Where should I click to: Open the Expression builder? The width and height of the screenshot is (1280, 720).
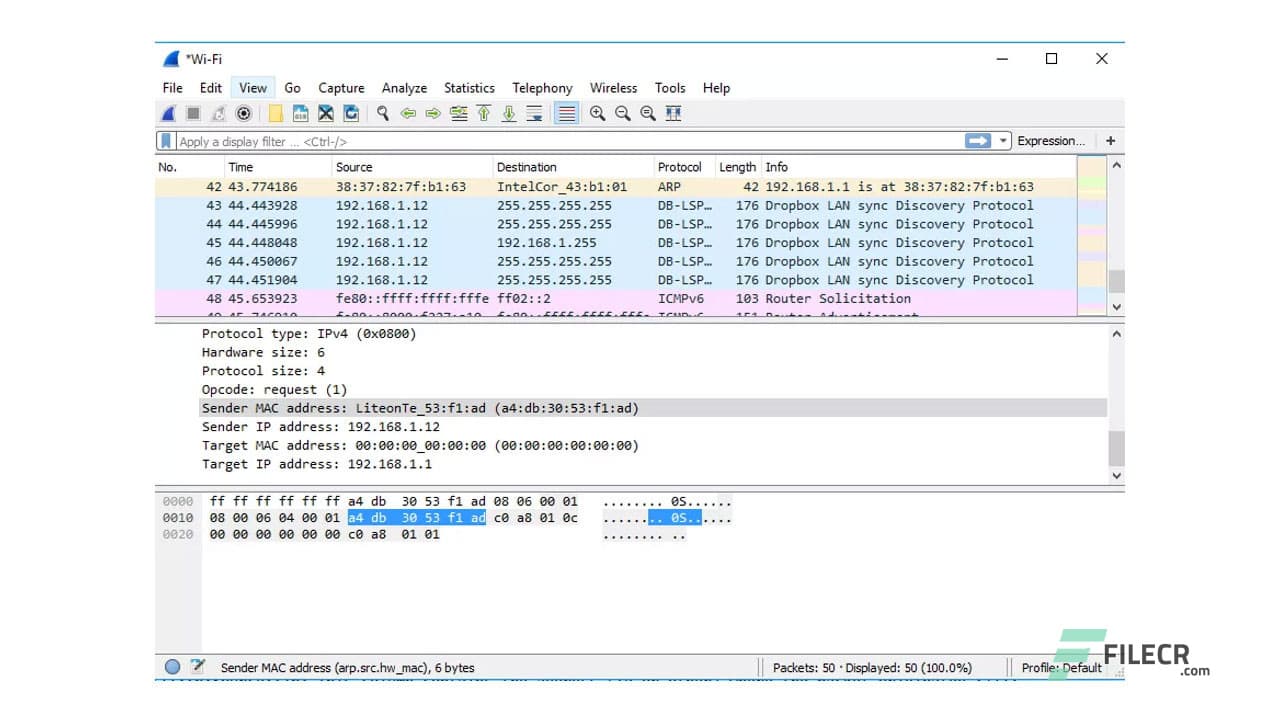coord(1050,140)
